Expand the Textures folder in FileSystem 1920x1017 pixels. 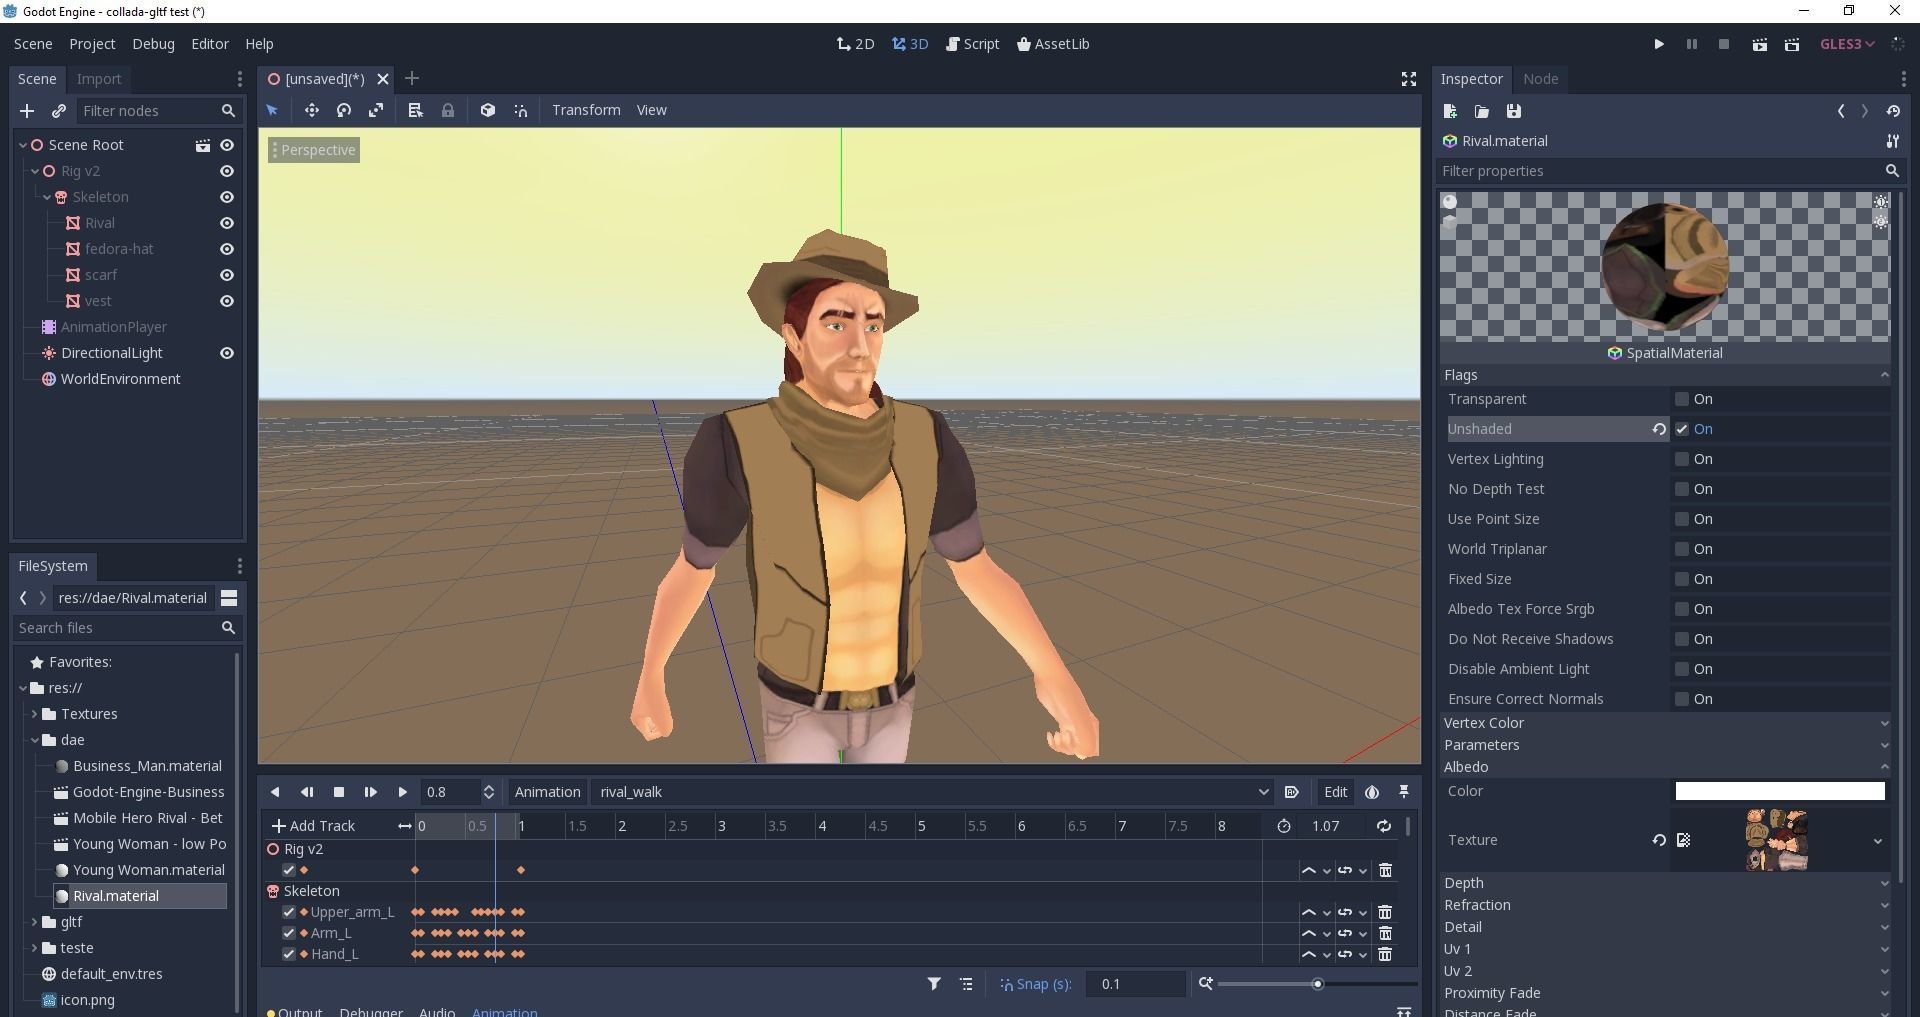coord(35,714)
